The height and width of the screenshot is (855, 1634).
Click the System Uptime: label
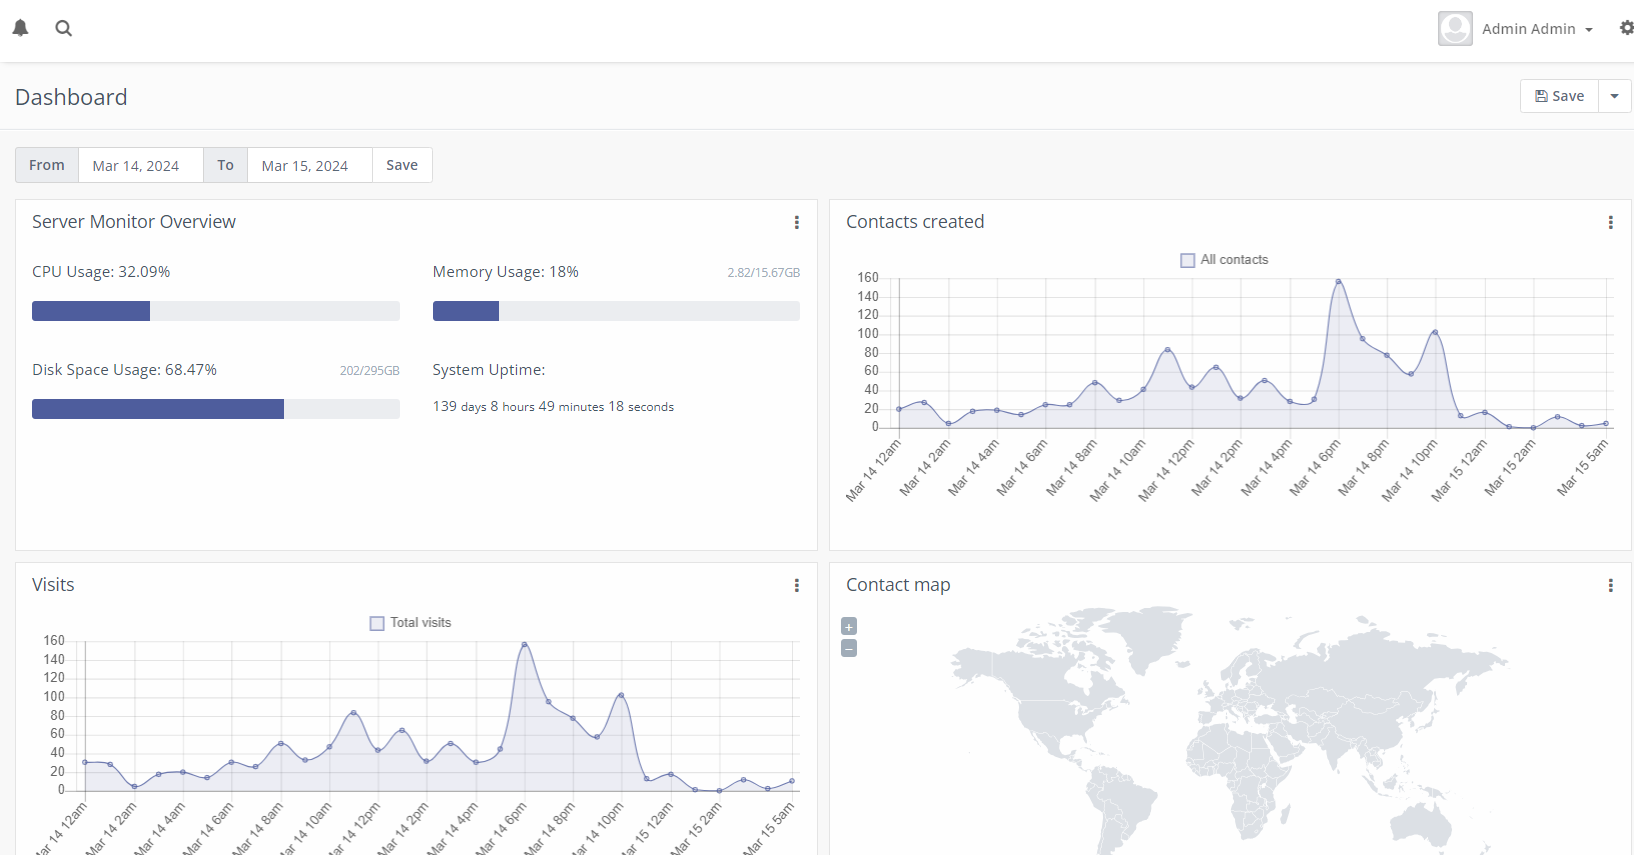489,370
